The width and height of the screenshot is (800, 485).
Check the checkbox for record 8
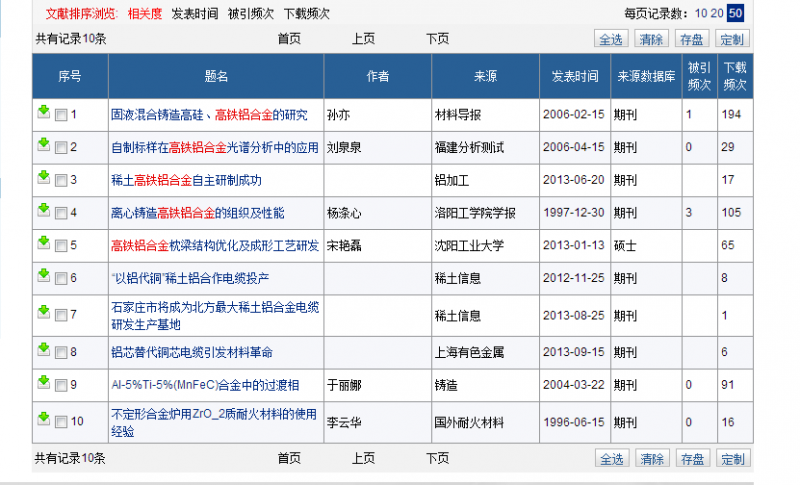pyautogui.click(x=61, y=352)
